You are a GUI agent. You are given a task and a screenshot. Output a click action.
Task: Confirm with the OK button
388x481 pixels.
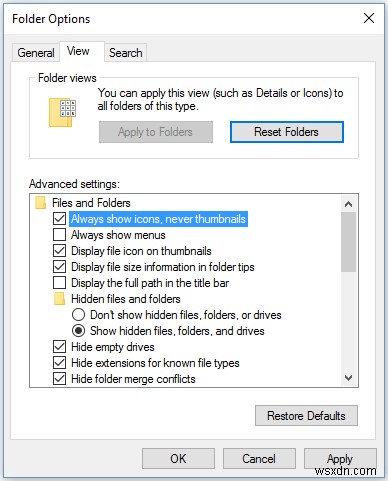178,459
